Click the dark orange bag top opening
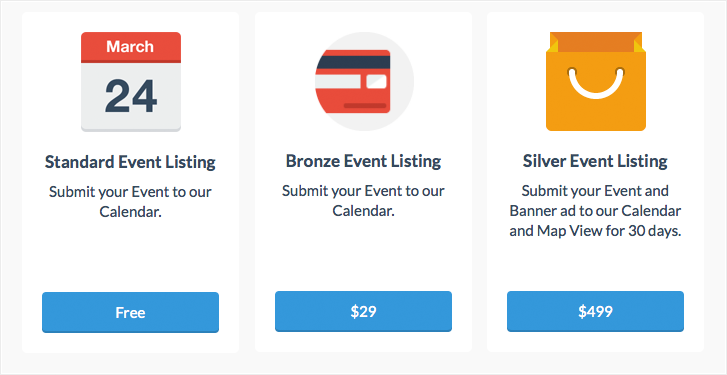Viewport: 727px width, 375px height. point(596,42)
